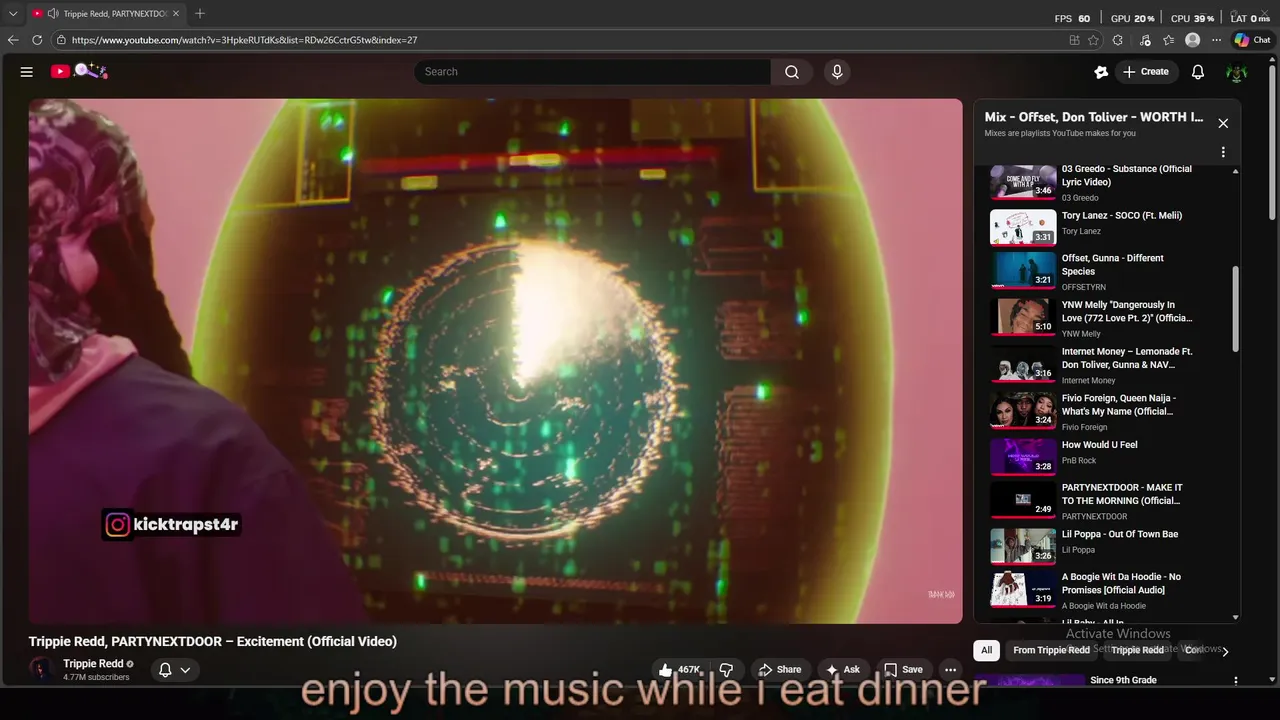Click the browser back arrow

(x=13, y=40)
